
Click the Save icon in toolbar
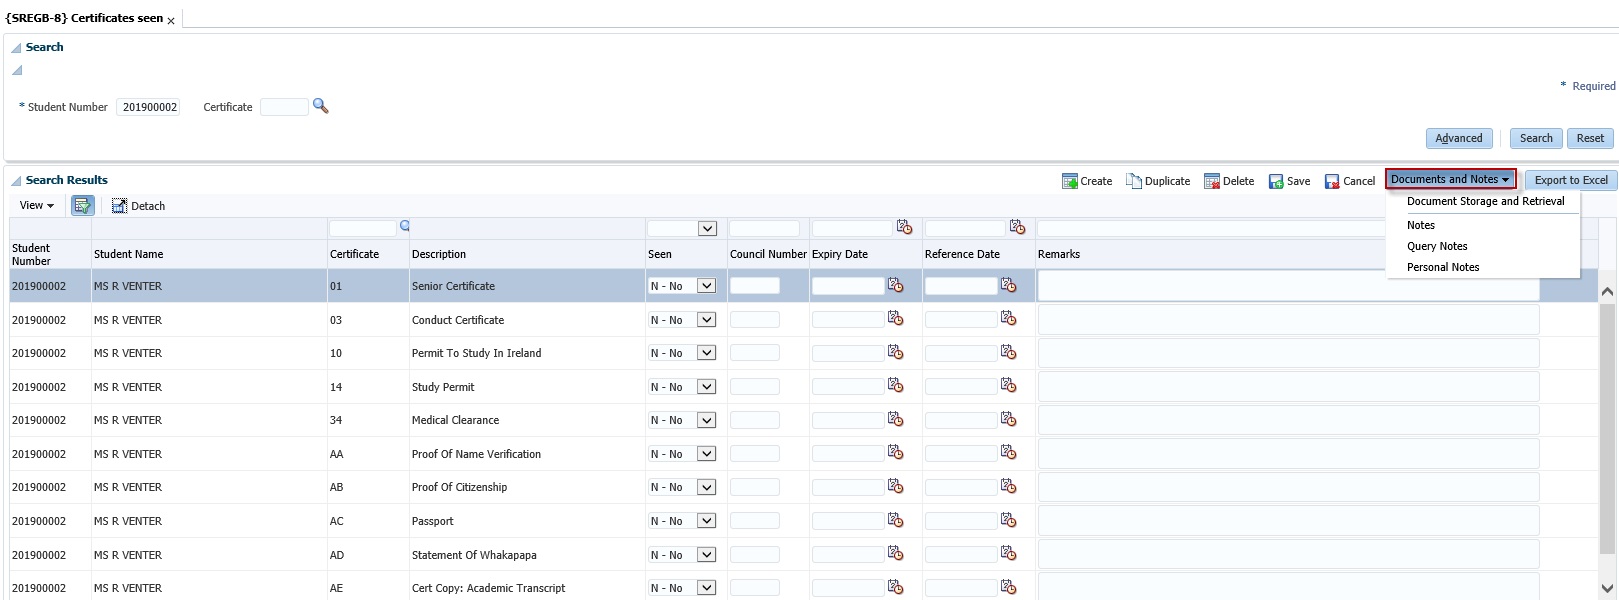pyautogui.click(x=1276, y=181)
